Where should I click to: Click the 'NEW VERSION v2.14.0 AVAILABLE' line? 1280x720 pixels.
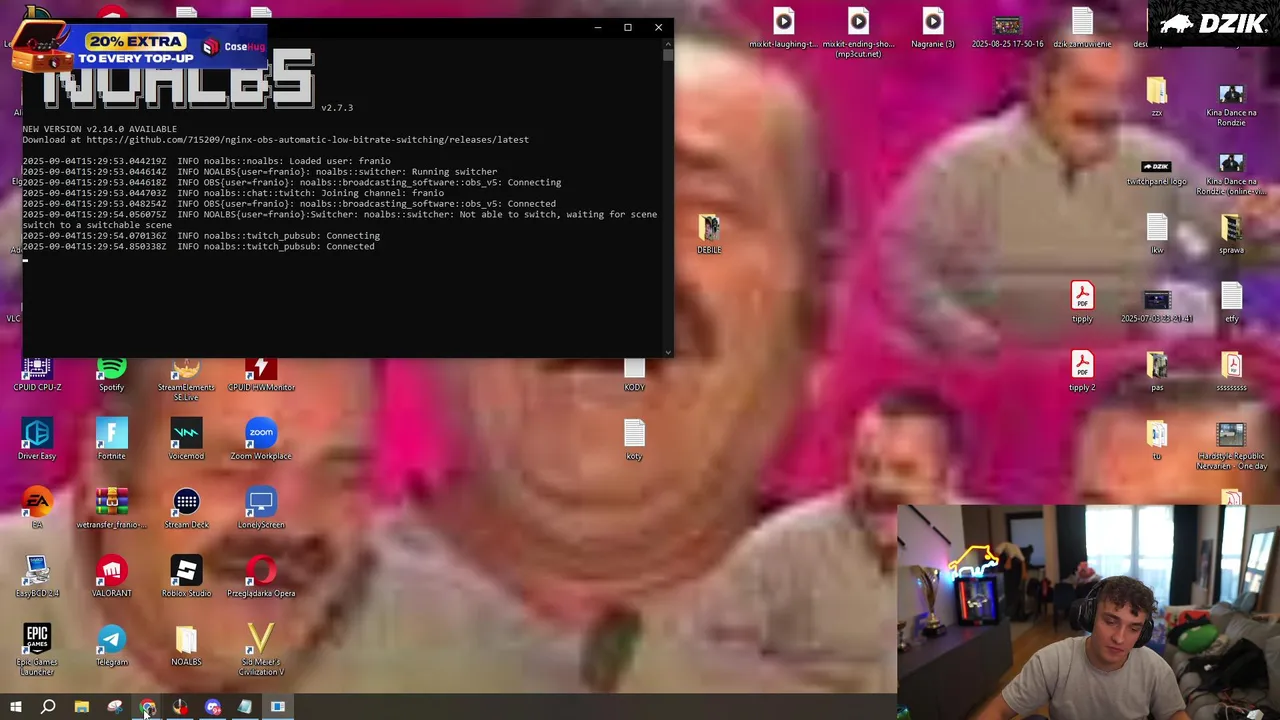pos(100,129)
